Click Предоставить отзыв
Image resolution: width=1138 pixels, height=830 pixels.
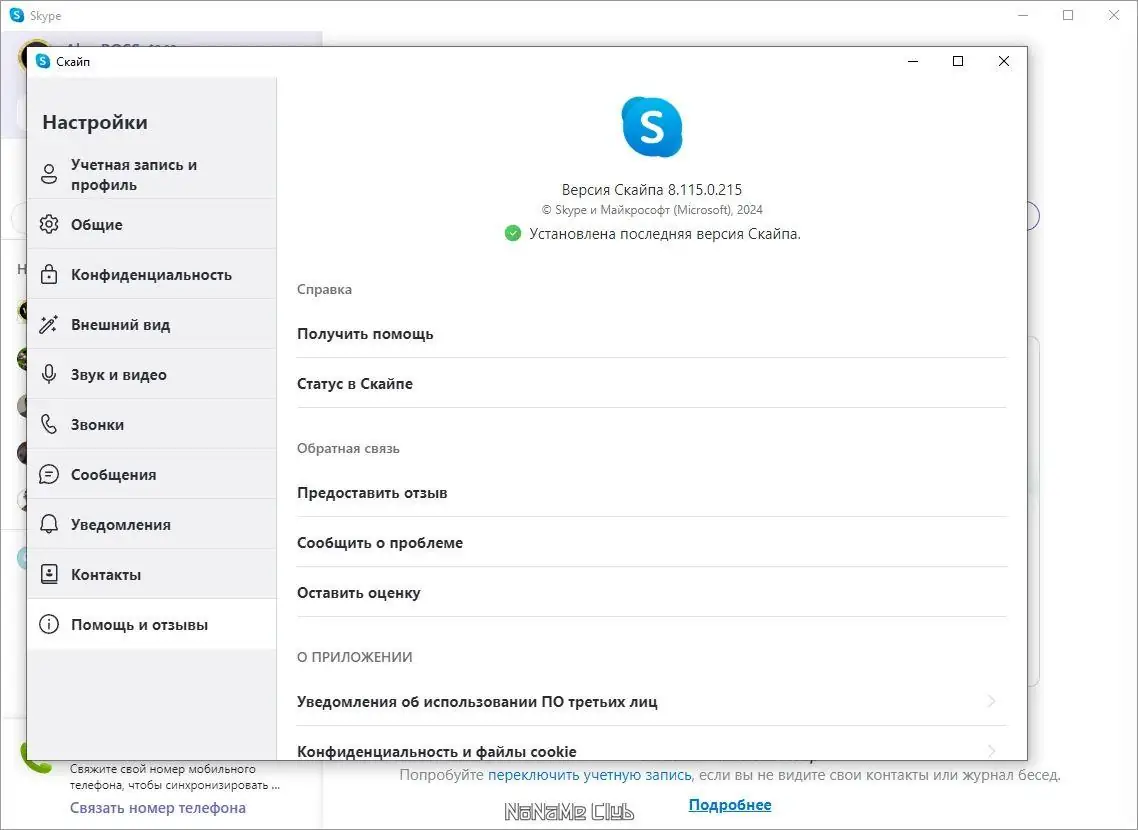click(x=652, y=493)
